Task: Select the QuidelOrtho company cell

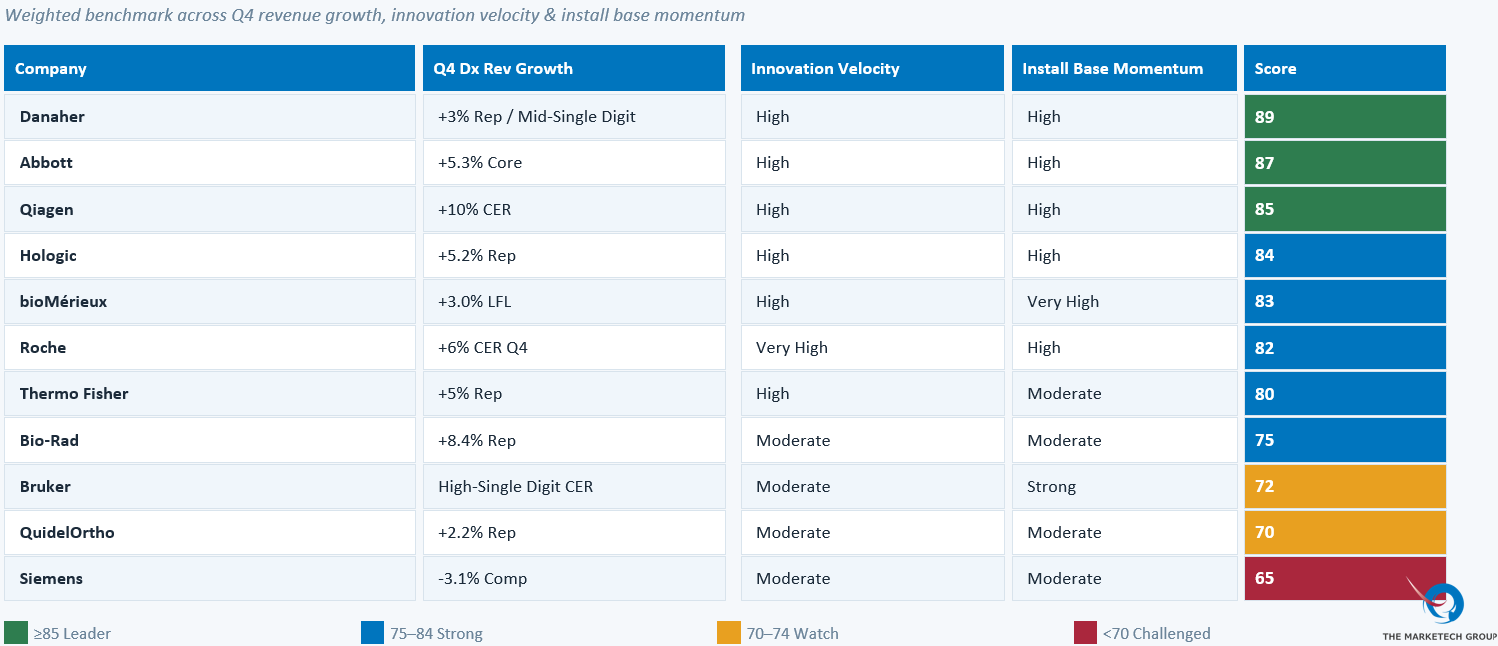Action: (x=209, y=533)
